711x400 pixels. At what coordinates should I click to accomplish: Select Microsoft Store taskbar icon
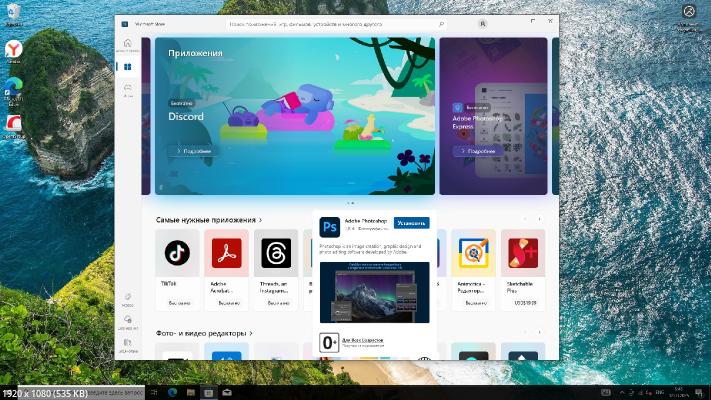tap(209, 392)
